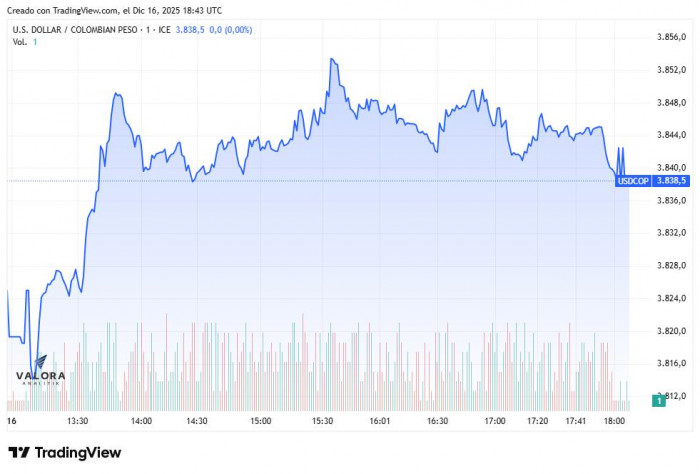Click the Valora Analitik watermark logo
Viewport: 700px width, 474px height.
coord(40,377)
